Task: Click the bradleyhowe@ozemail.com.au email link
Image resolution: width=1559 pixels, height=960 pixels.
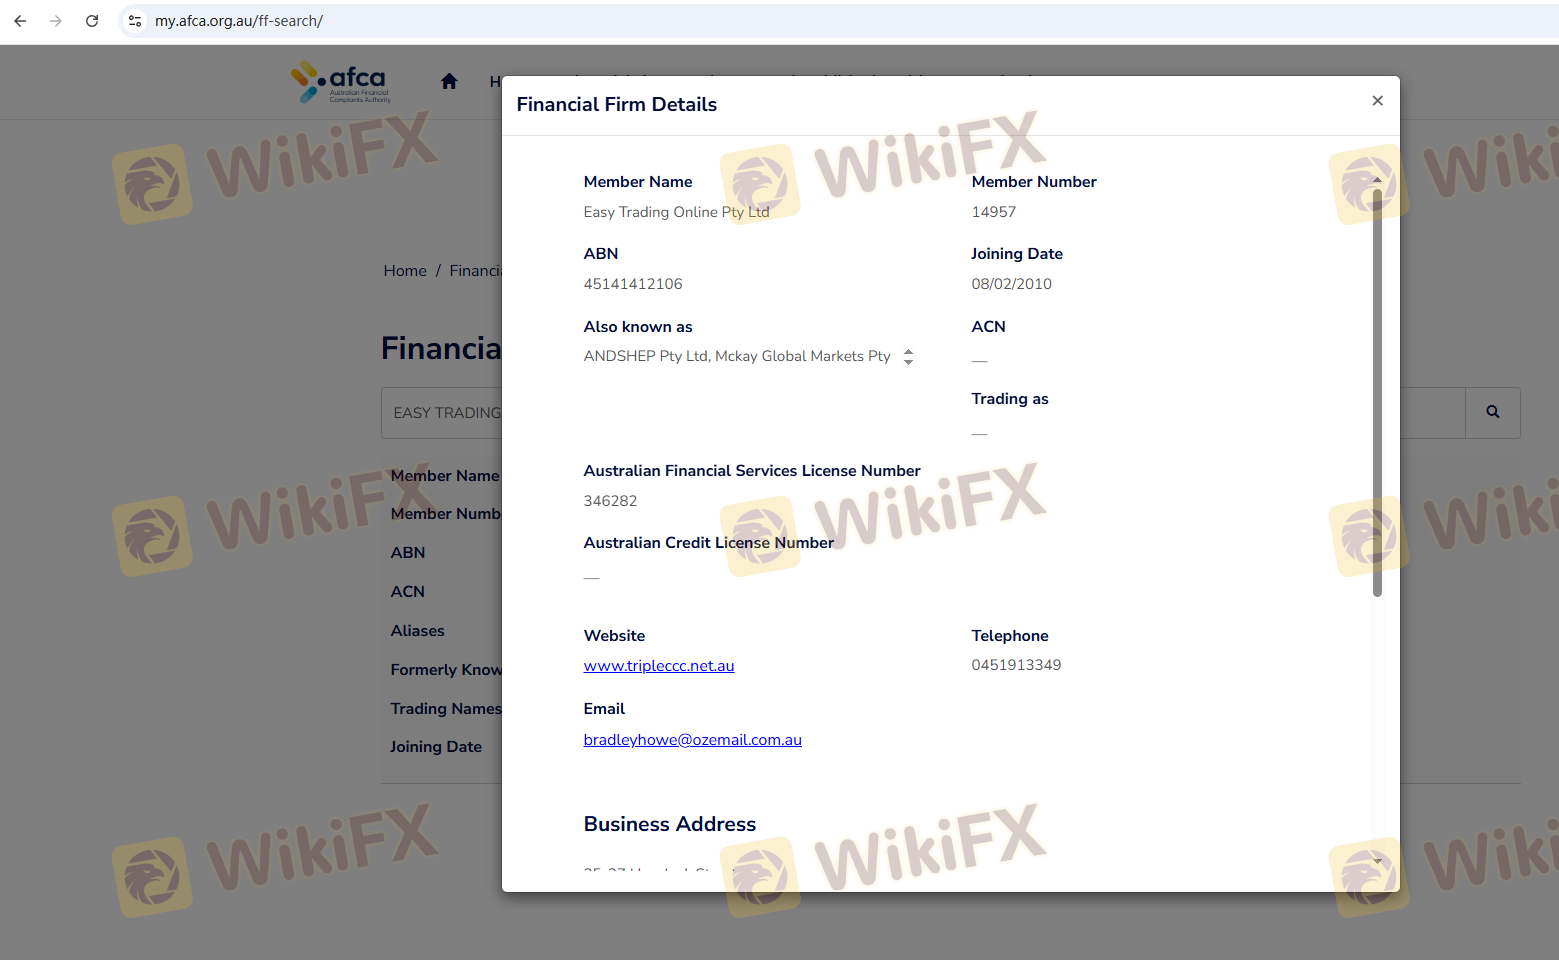Action: click(693, 740)
